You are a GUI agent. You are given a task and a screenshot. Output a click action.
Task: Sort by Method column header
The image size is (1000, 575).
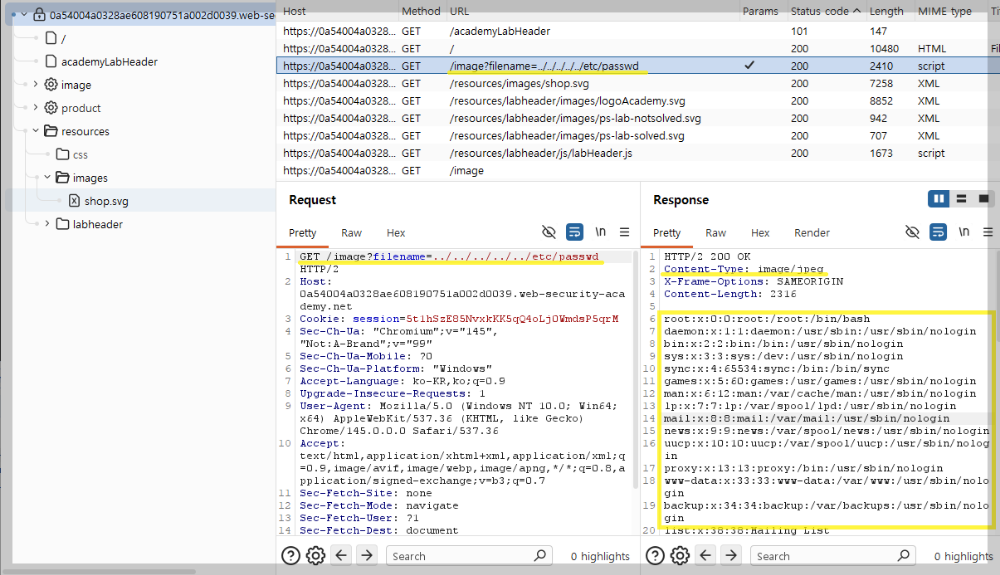(421, 11)
